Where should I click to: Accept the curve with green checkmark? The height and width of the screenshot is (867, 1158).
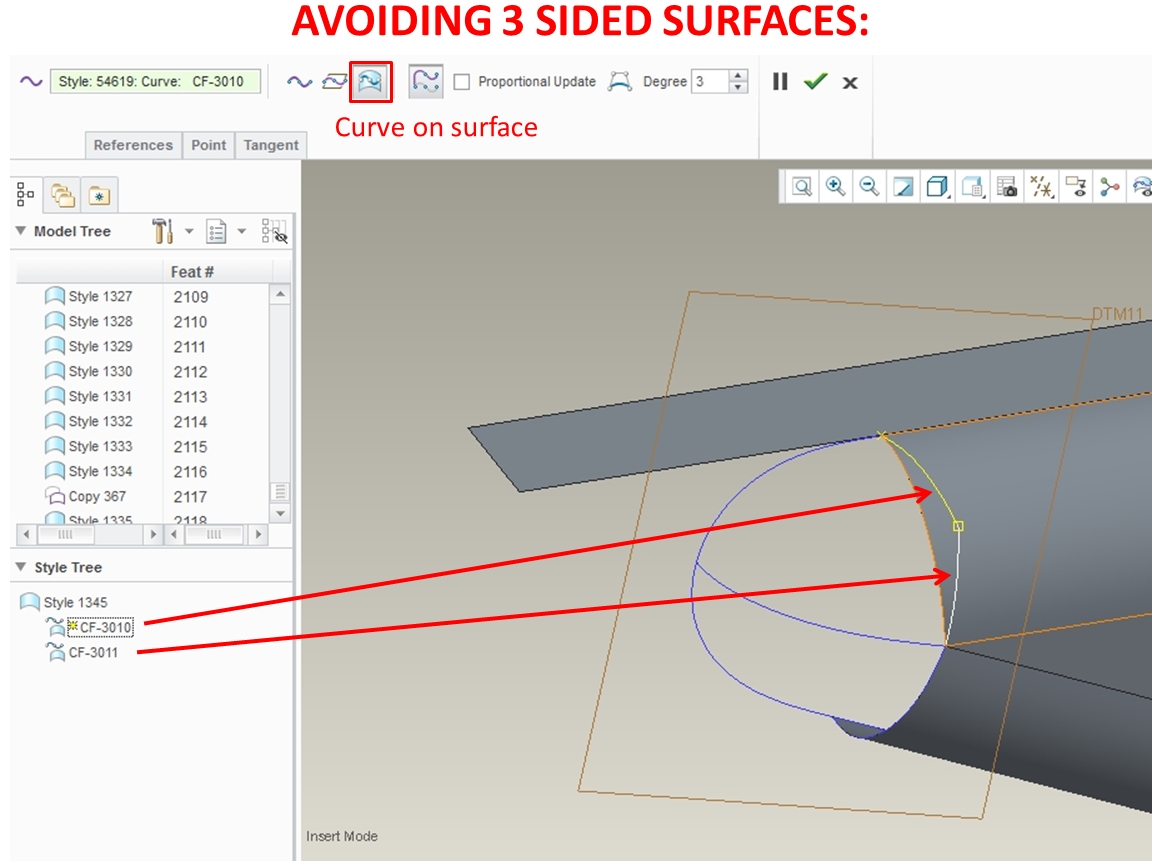point(815,81)
